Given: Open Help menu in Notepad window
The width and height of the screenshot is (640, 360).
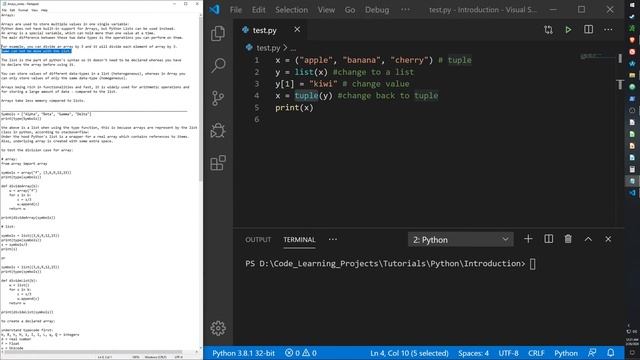Looking at the screenshot, I should coord(44,10).
